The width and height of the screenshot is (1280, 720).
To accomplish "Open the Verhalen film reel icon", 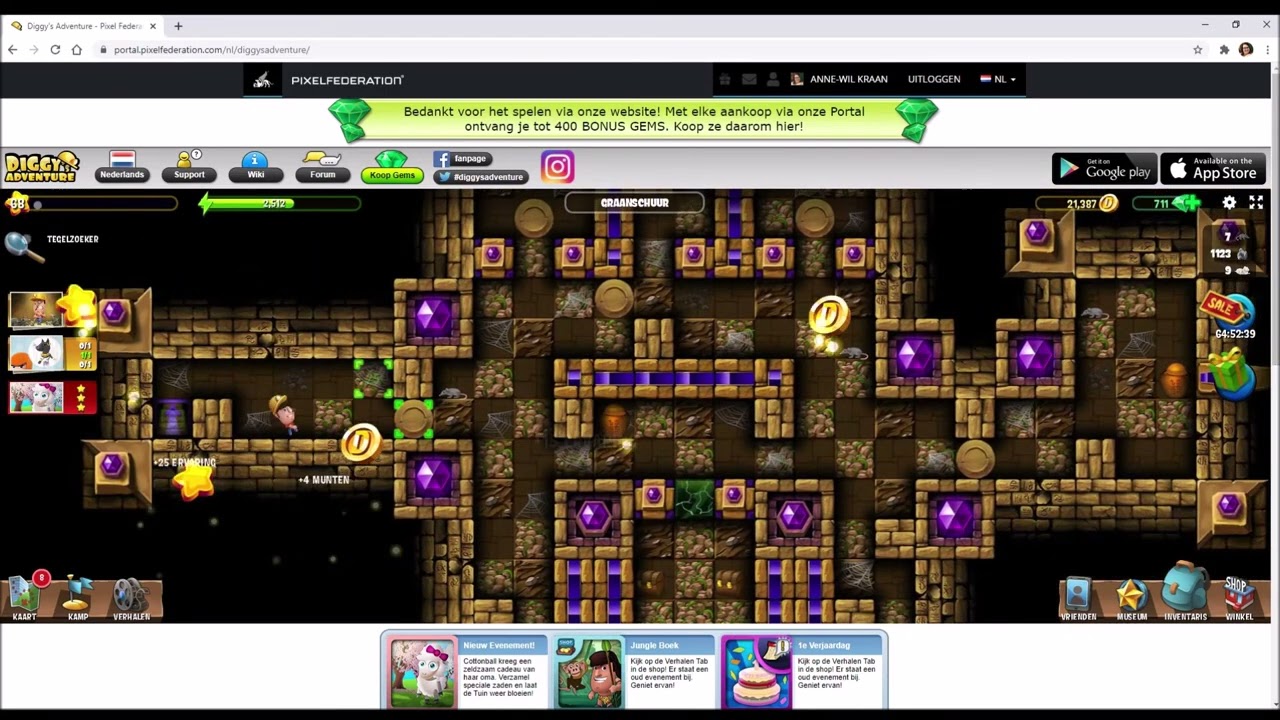I will 131,597.
